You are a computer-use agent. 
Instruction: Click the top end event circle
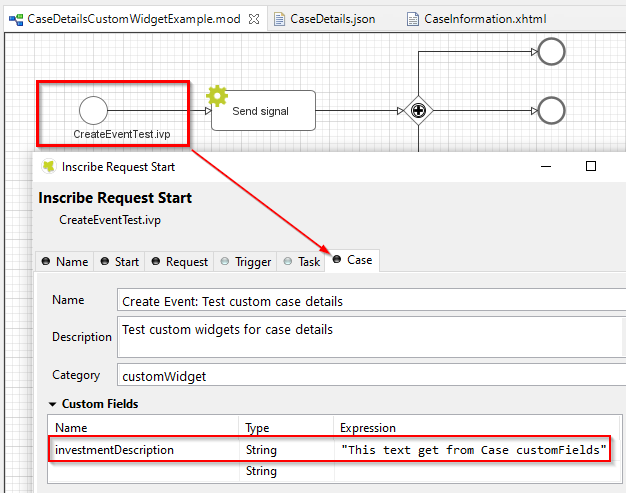[x=551, y=52]
